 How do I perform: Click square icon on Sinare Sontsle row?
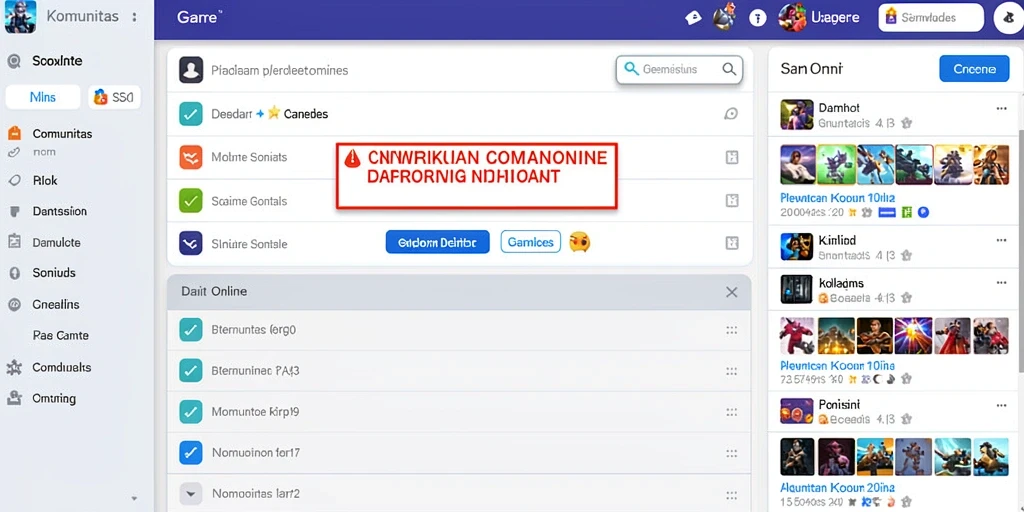point(732,244)
